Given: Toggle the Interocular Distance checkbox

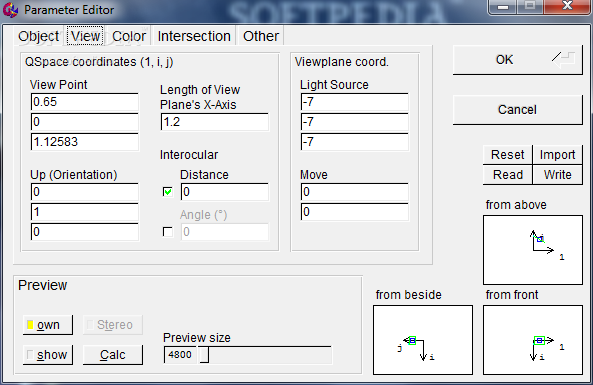Looking at the screenshot, I should pos(168,192).
